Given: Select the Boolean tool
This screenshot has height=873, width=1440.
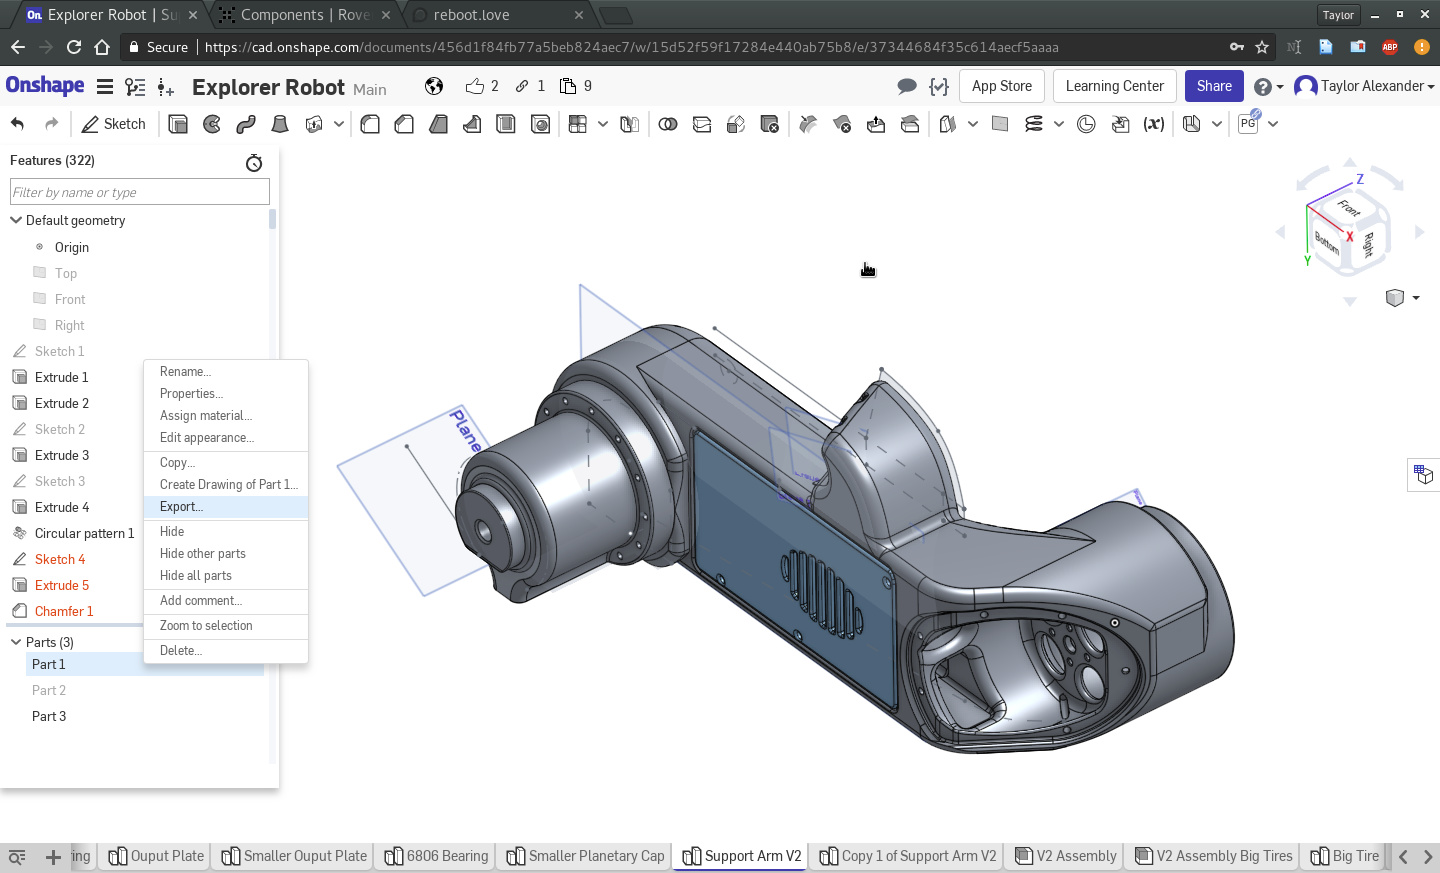Looking at the screenshot, I should [668, 124].
